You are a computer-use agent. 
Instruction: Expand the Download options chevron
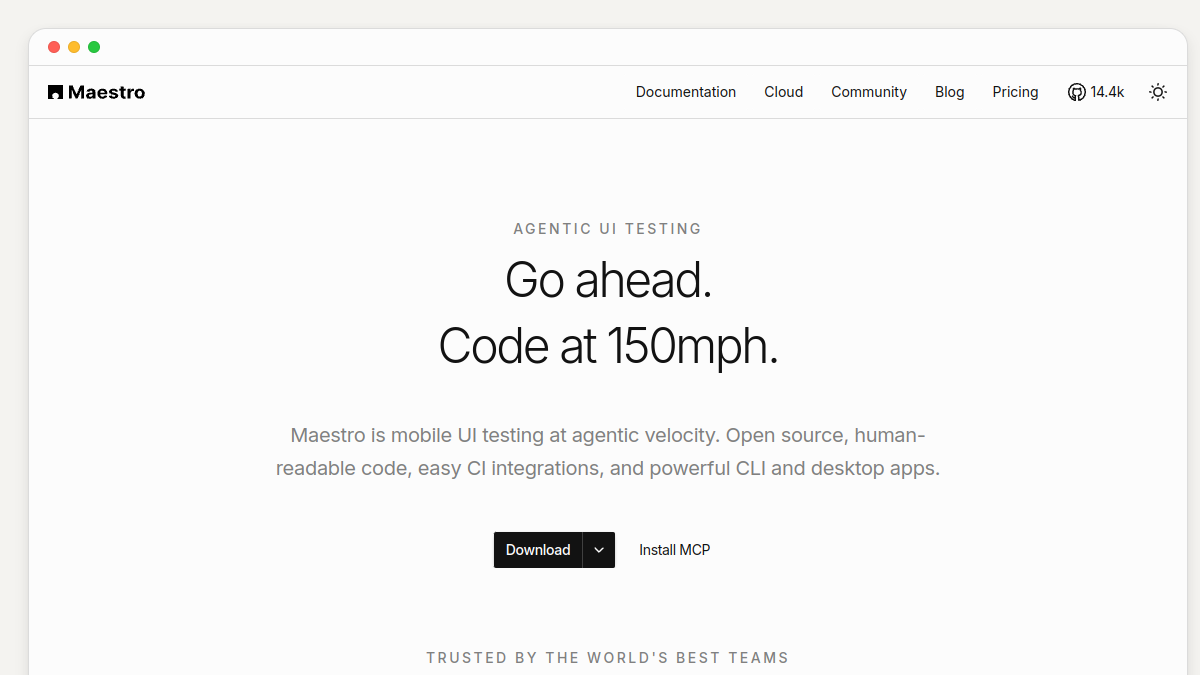point(599,550)
